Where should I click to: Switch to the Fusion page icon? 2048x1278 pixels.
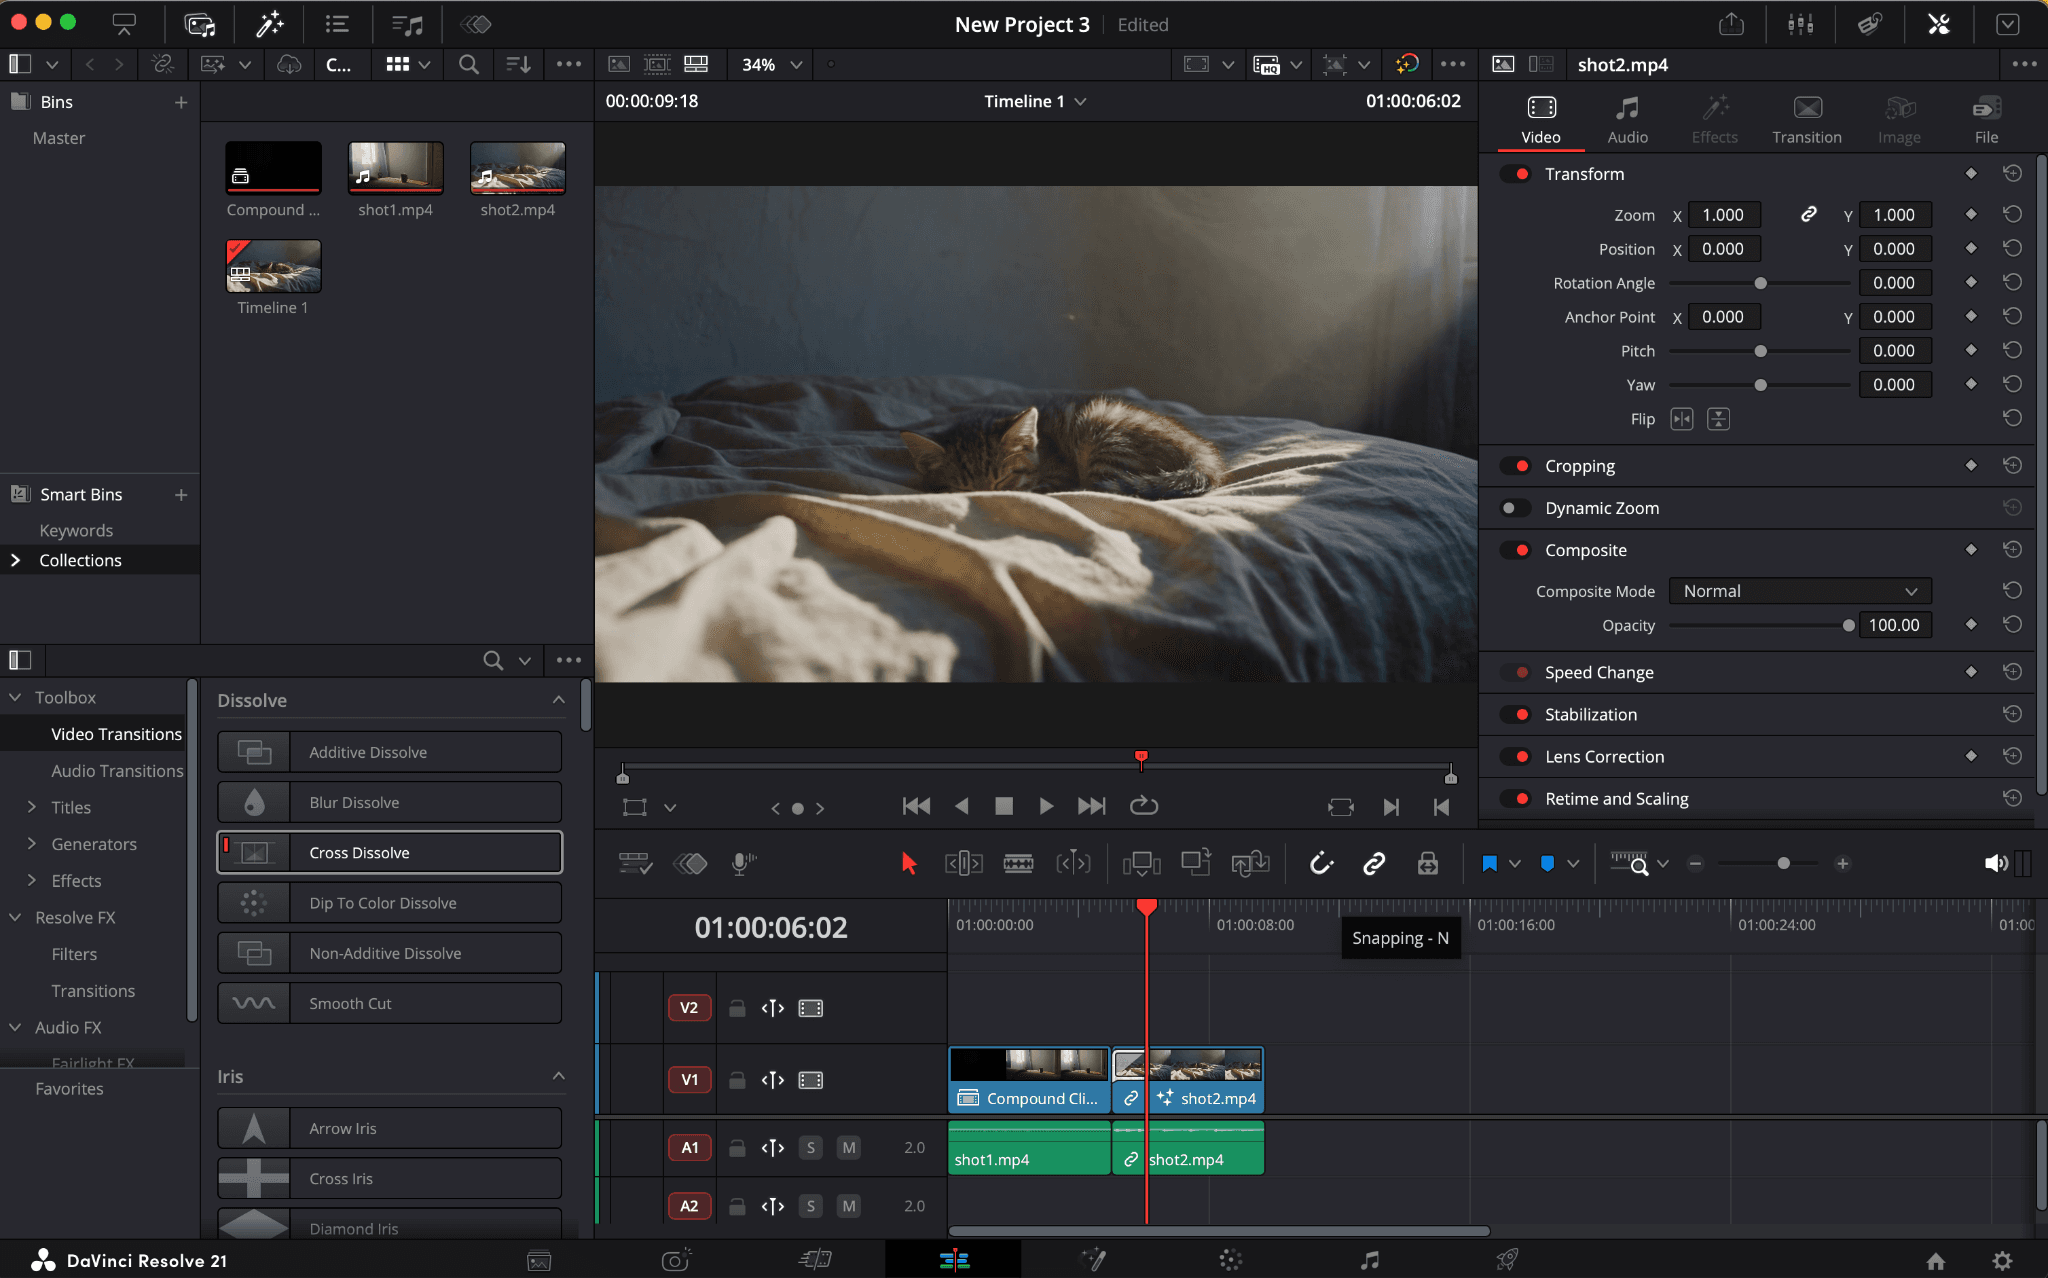(x=1093, y=1260)
